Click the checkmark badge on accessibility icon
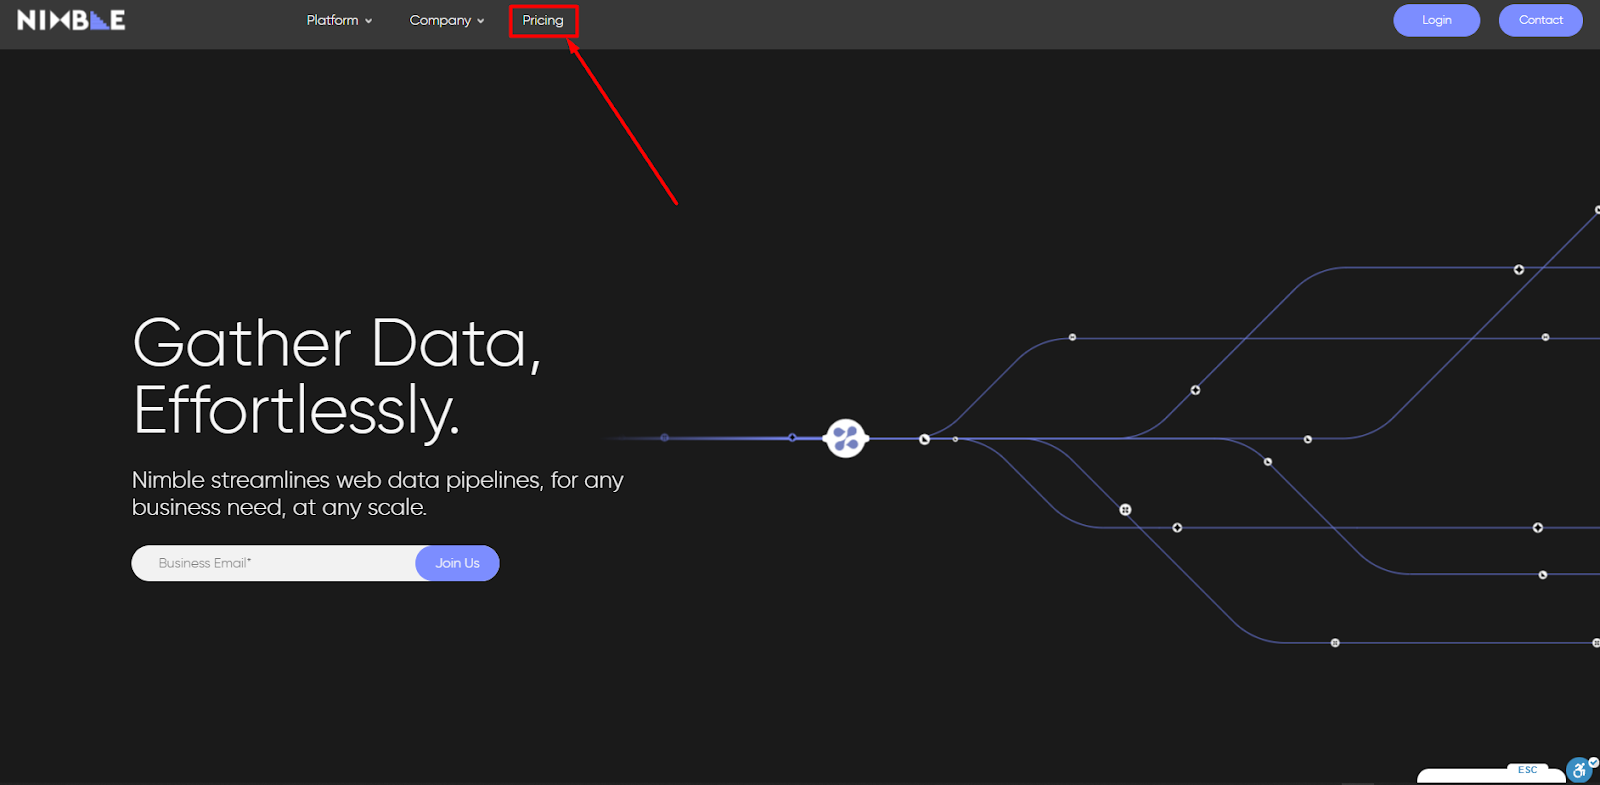The width and height of the screenshot is (1600, 785). pos(1593,762)
